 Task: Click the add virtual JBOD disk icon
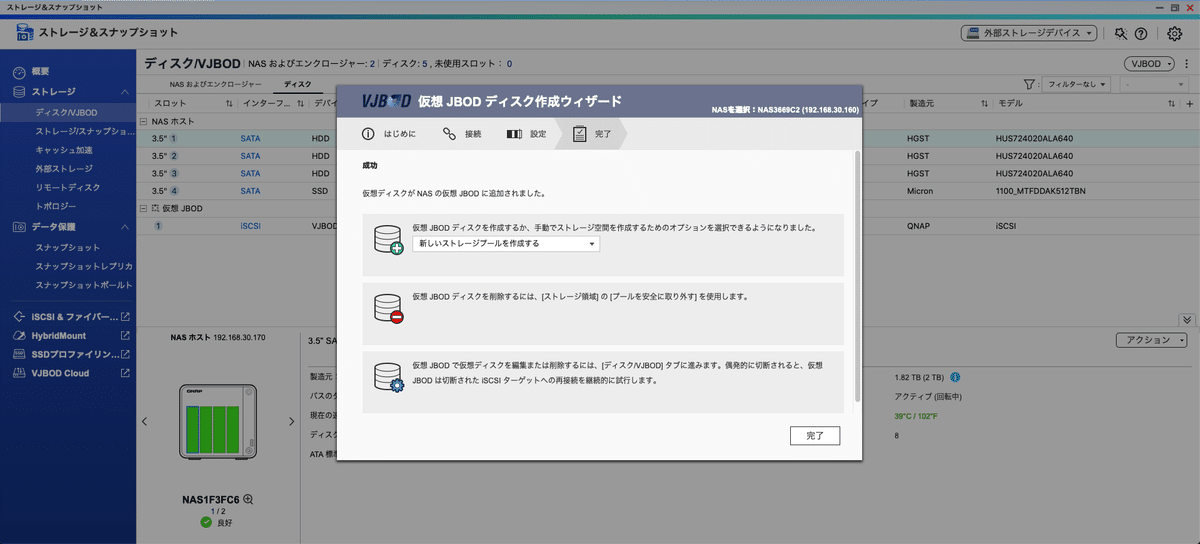[388, 240]
